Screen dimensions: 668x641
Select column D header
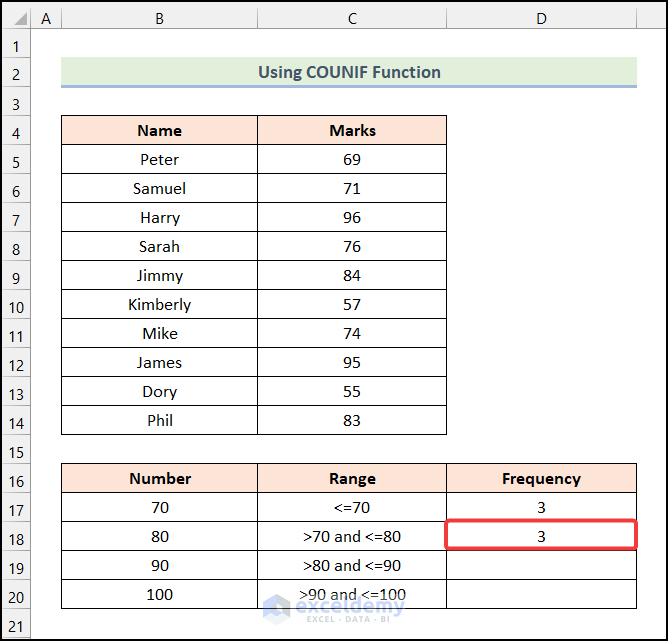click(541, 19)
